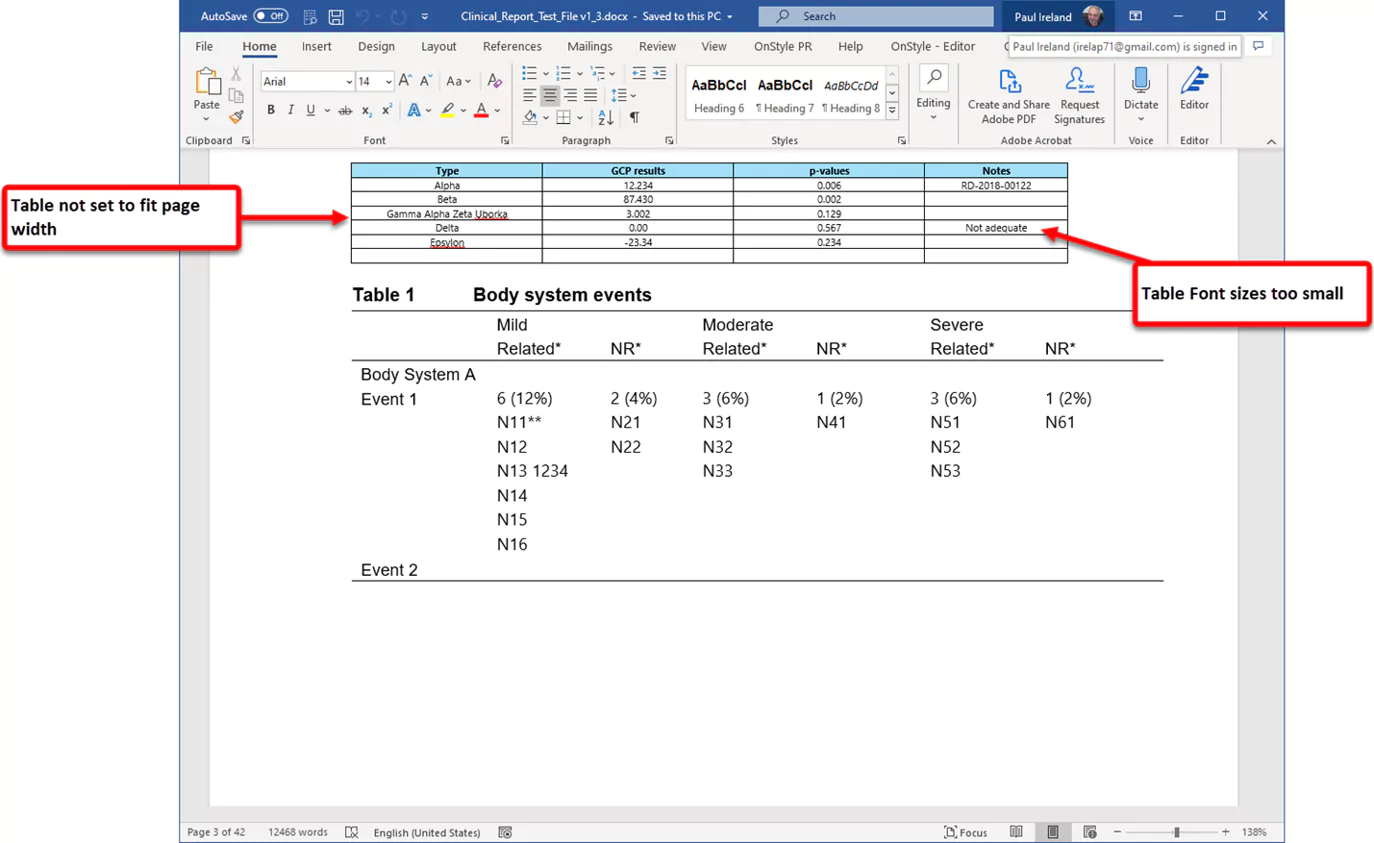The width and height of the screenshot is (1374, 843).
Task: Increase font size with grow font icon
Action: (x=405, y=81)
